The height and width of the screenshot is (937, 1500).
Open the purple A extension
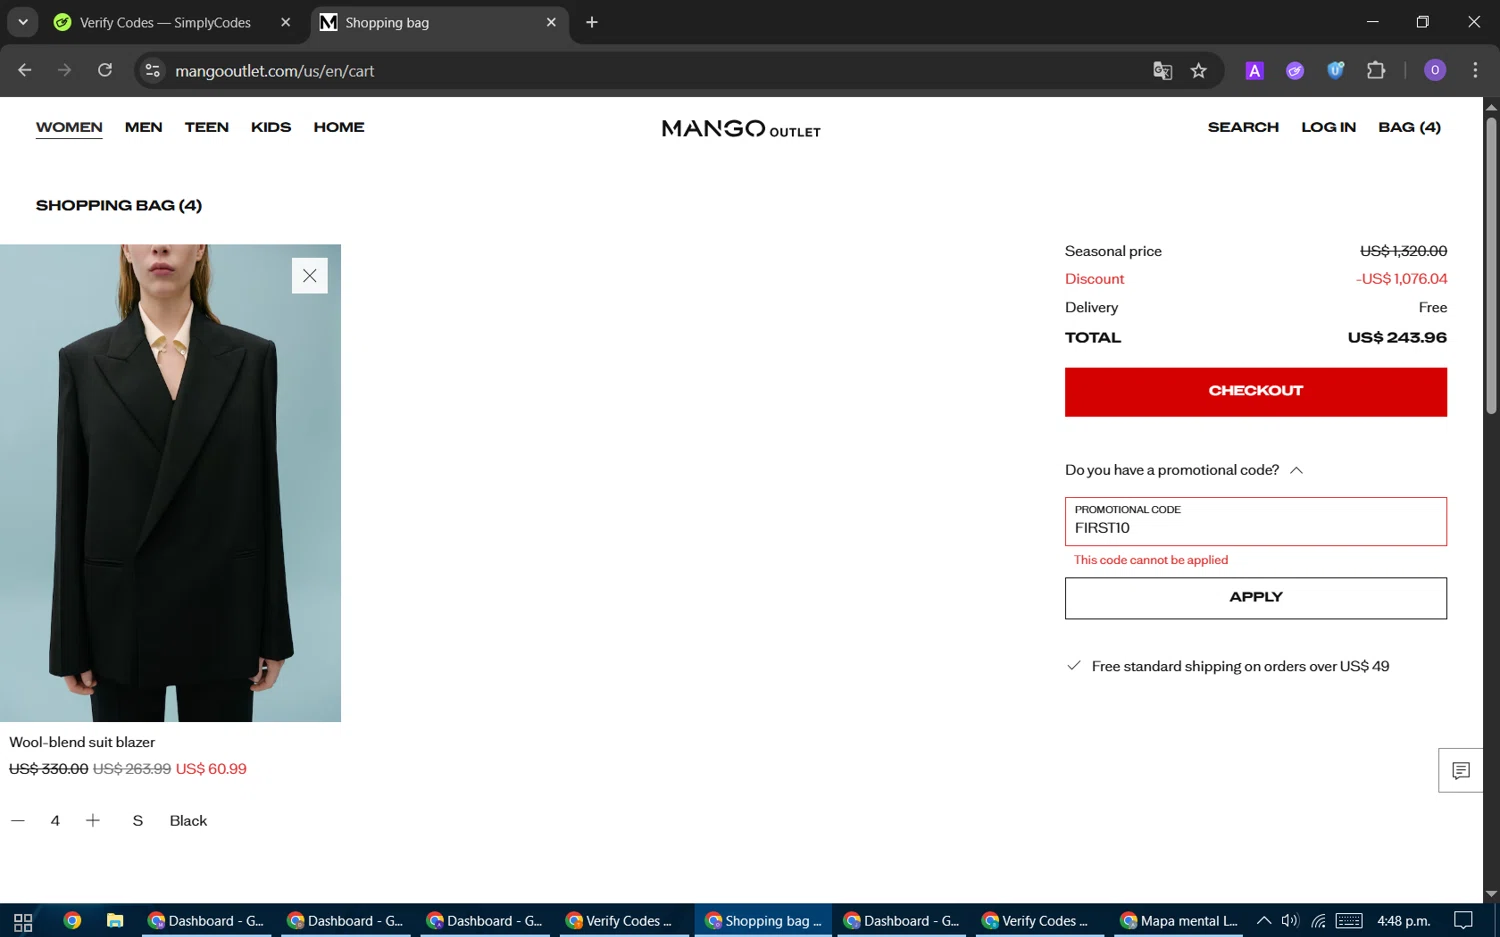coord(1254,70)
